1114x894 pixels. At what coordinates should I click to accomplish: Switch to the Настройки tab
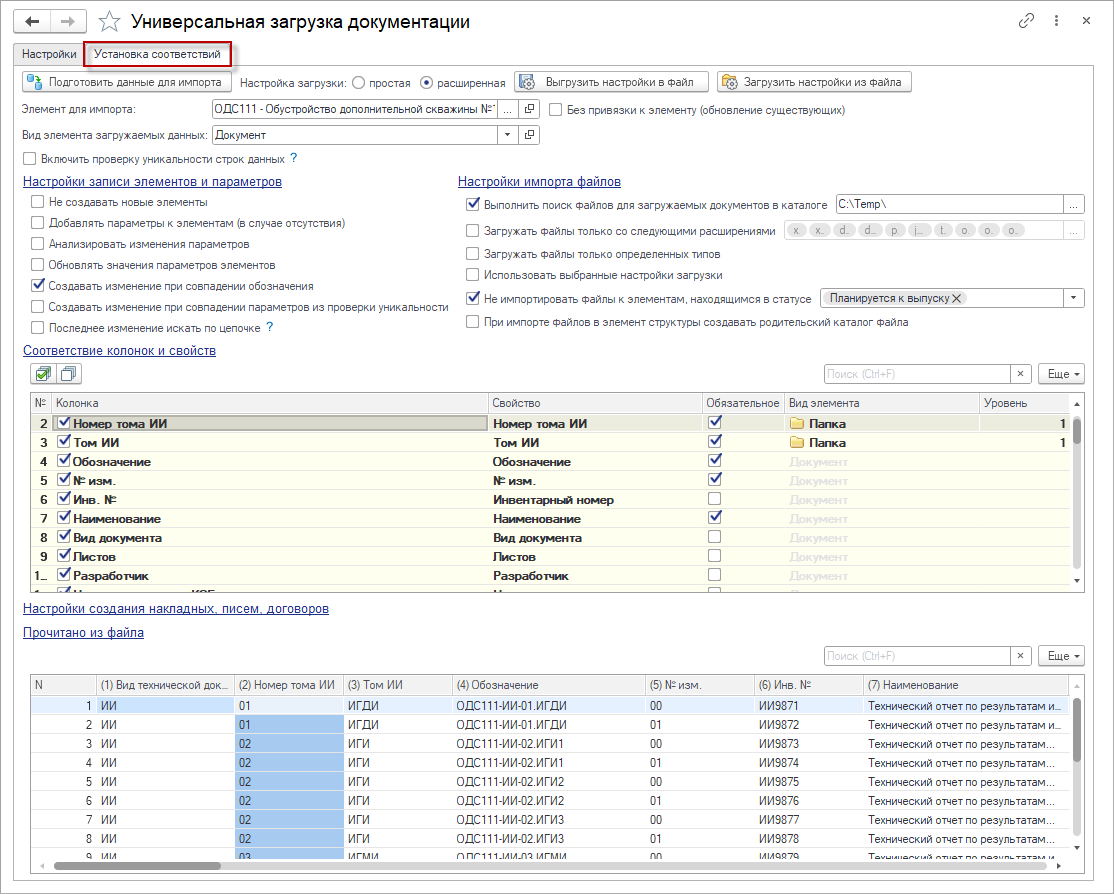[x=49, y=54]
